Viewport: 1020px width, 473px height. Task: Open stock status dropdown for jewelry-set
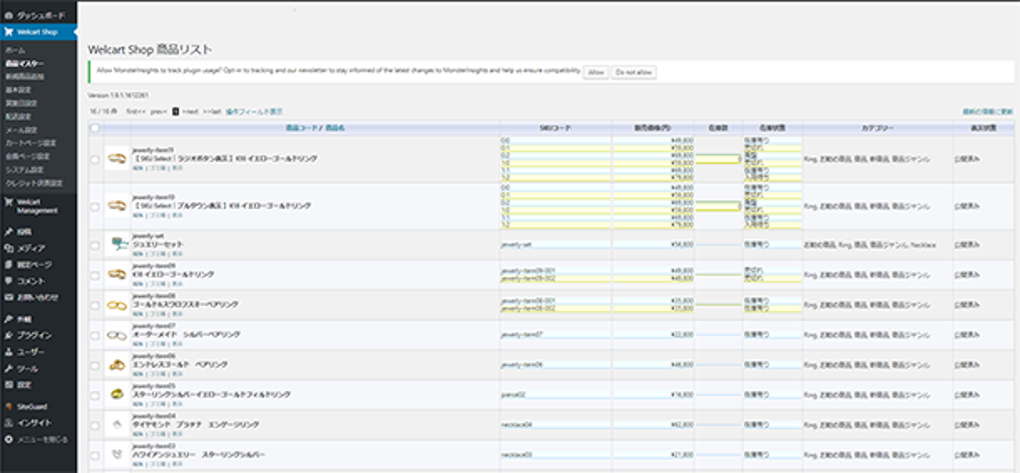[772, 245]
